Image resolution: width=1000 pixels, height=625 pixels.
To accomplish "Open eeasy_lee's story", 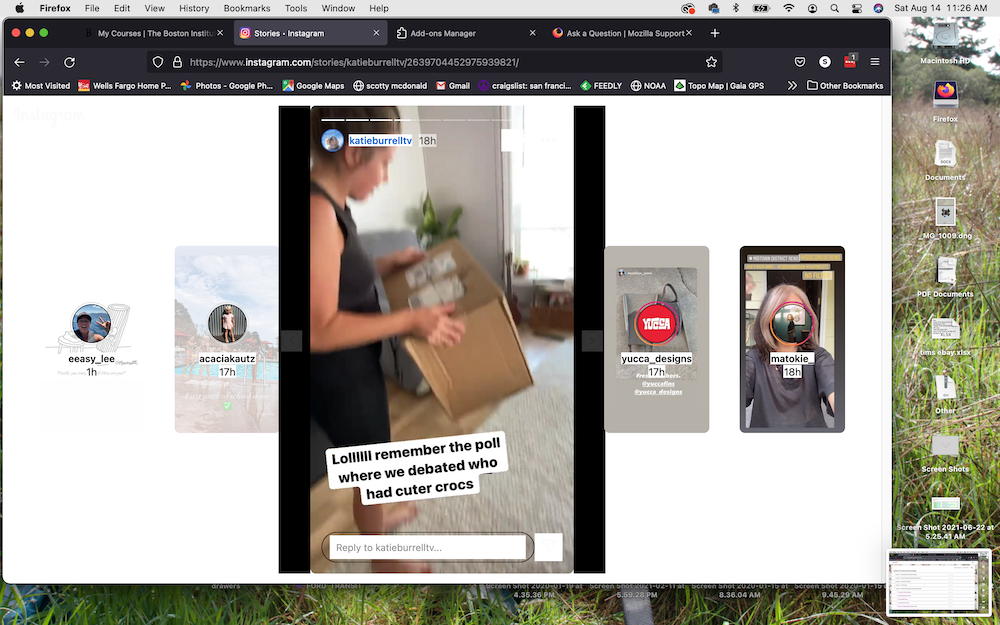I will 92,339.
